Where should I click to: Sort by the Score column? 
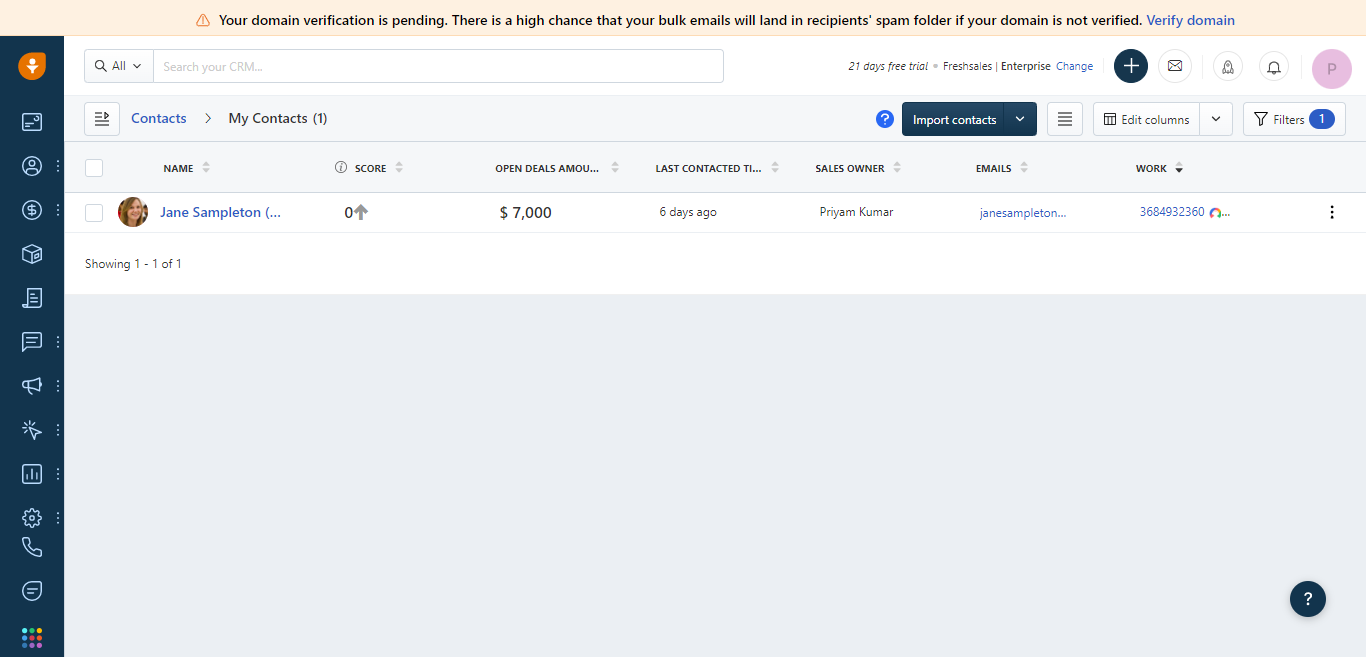[x=399, y=168]
